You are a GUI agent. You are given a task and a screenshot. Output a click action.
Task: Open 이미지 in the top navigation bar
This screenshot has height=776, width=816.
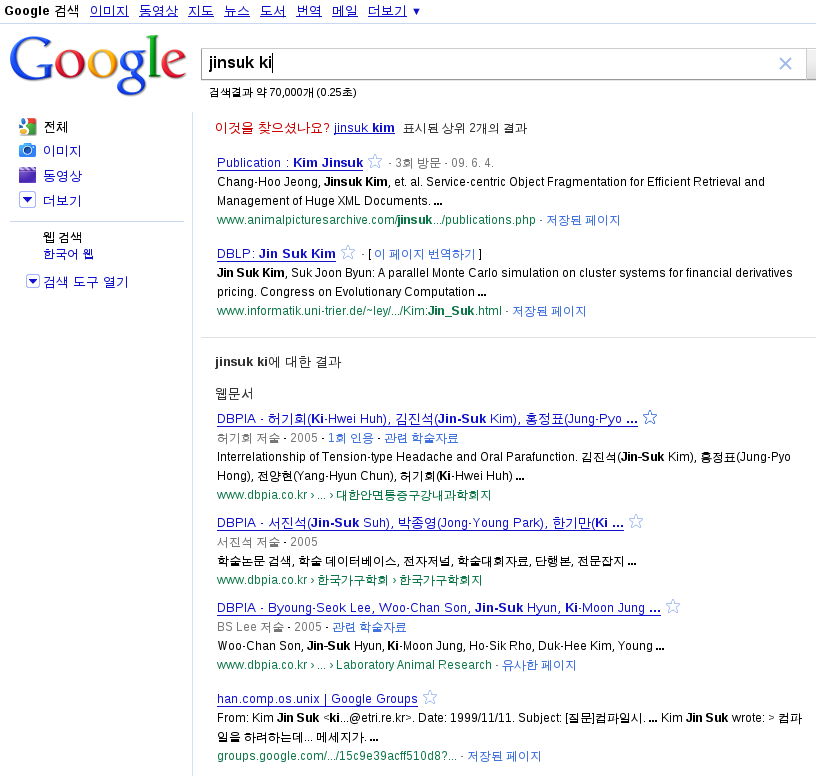point(109,11)
